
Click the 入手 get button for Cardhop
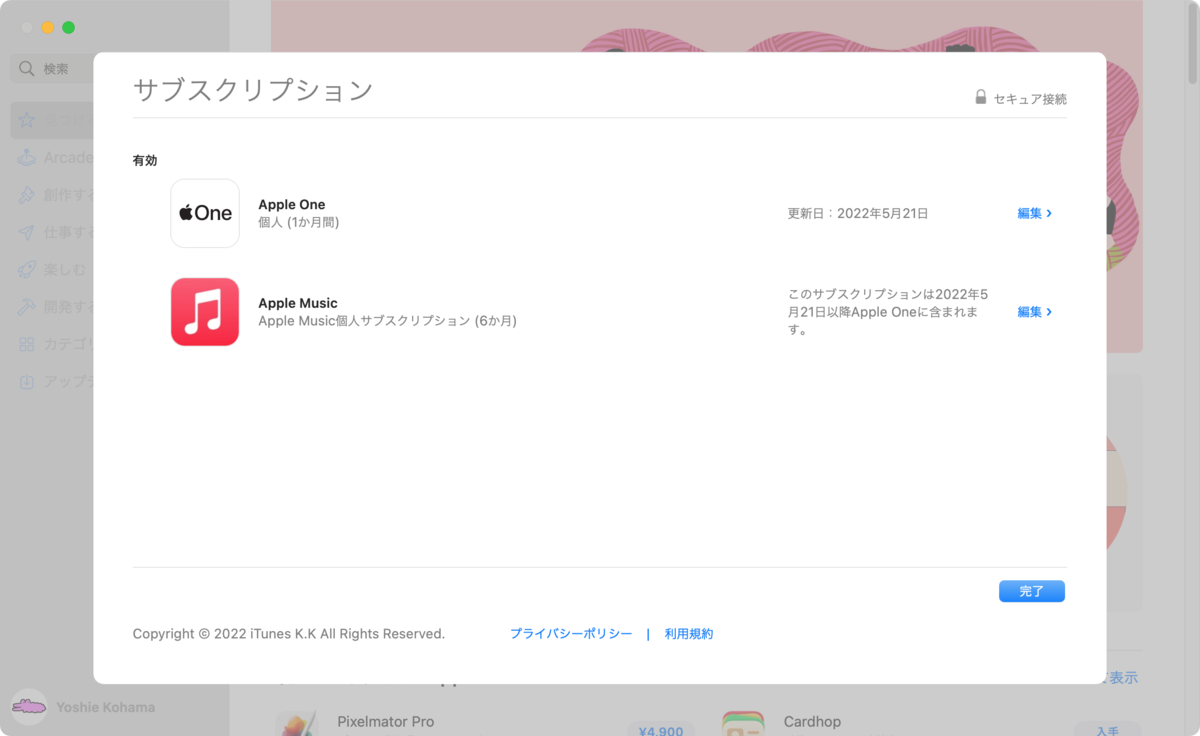pos(1108,730)
